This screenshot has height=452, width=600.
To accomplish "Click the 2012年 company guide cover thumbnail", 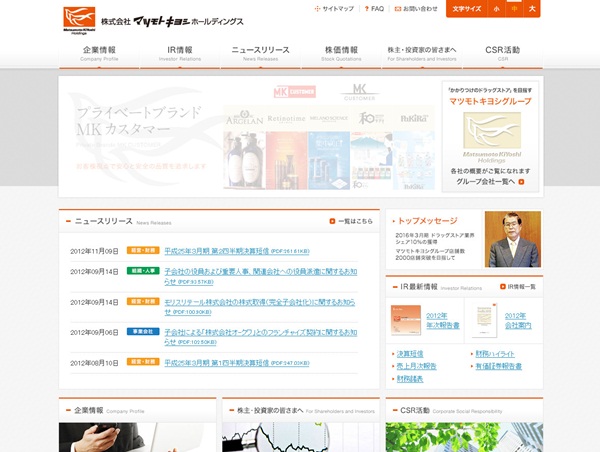I will pos(484,320).
